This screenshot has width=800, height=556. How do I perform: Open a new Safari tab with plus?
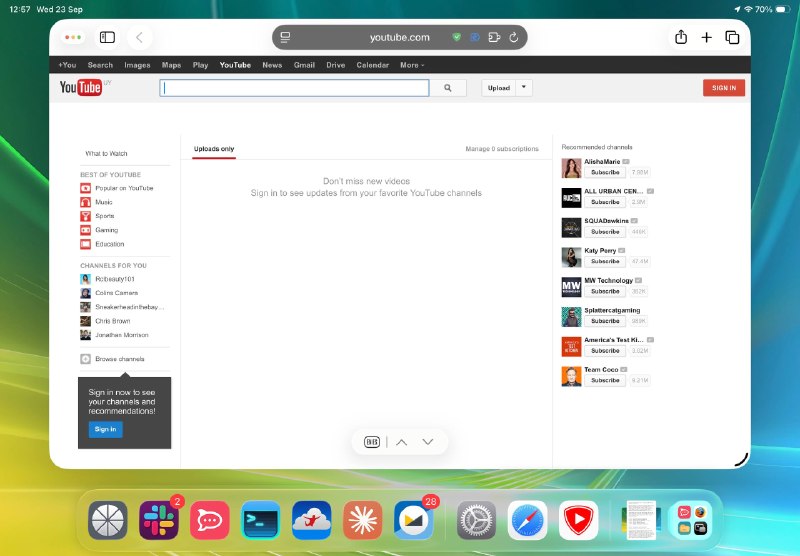pos(706,37)
